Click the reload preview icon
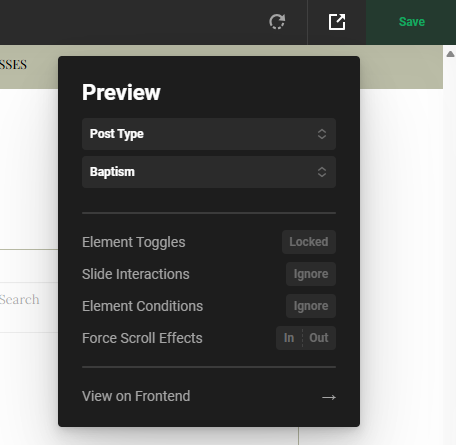 tap(277, 22)
